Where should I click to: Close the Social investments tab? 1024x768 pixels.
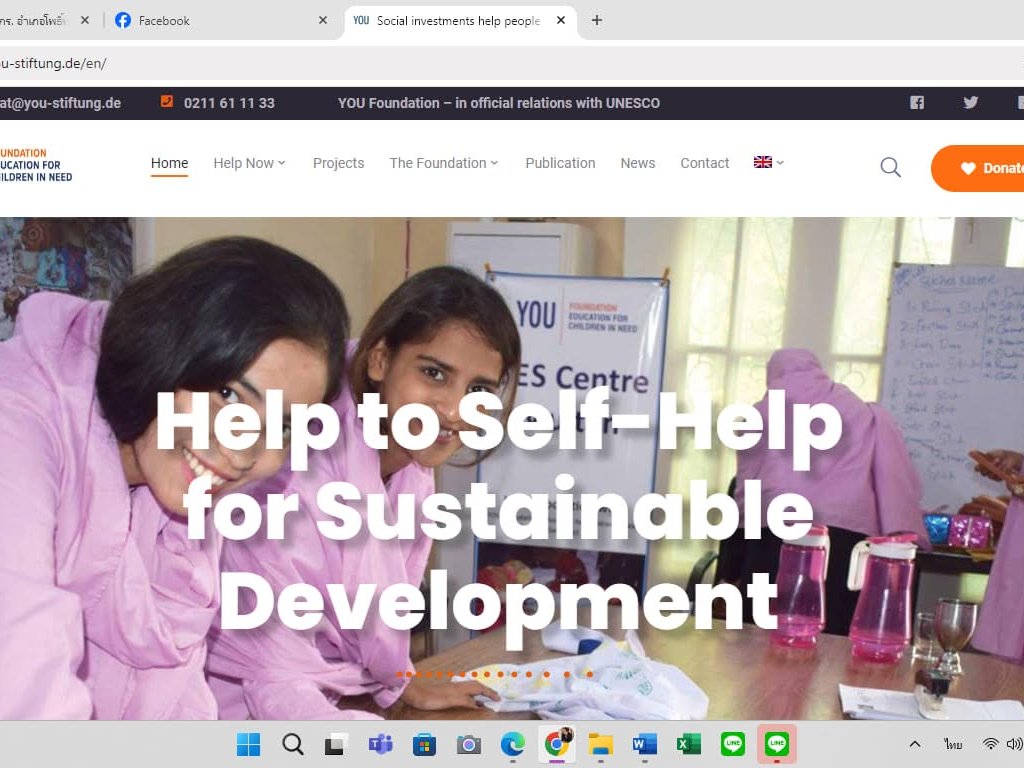[x=560, y=20]
